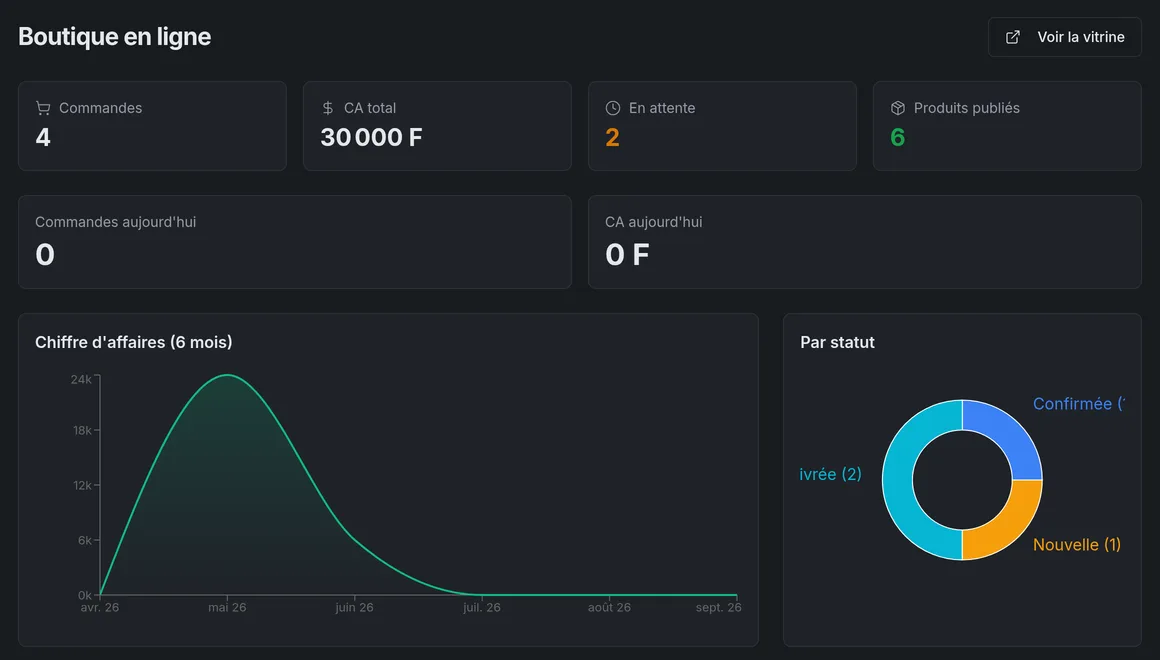Click the Commandes aujourd'hui value 0
This screenshot has height=660, width=1160.
coord(44,255)
